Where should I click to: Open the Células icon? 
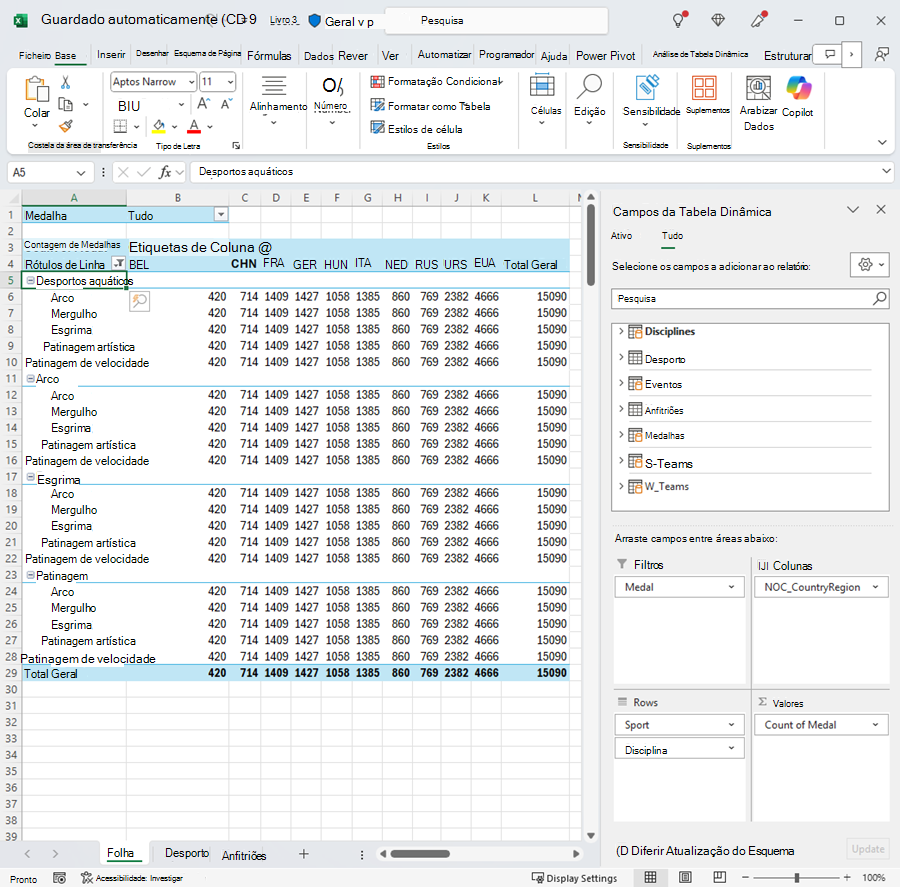542,86
